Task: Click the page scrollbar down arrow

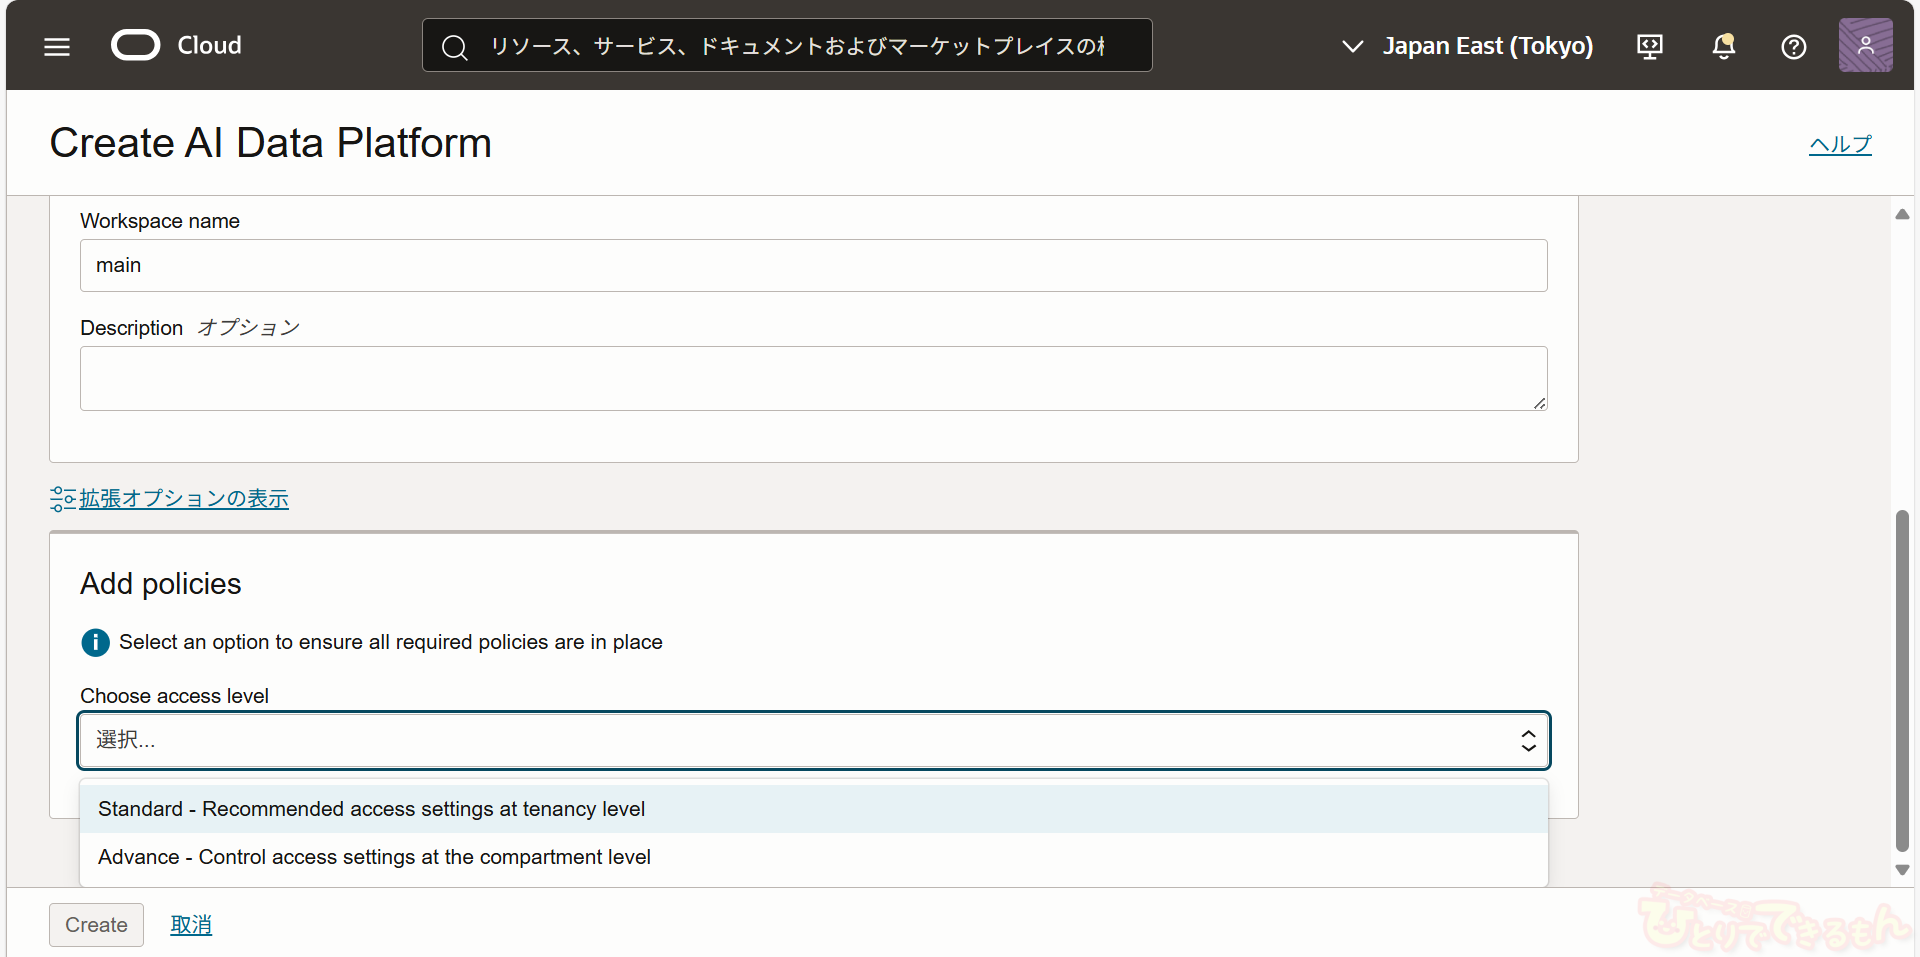Action: (x=1902, y=870)
